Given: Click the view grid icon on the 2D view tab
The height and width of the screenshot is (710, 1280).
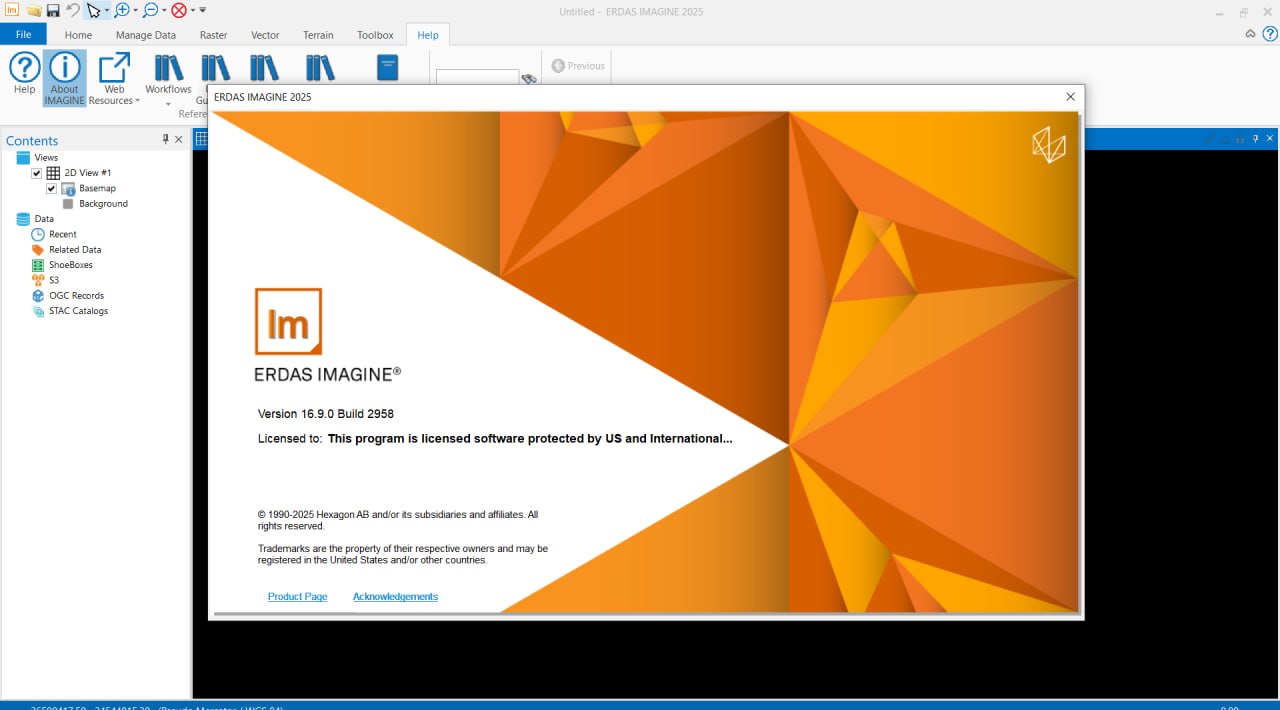Looking at the screenshot, I should [x=201, y=140].
